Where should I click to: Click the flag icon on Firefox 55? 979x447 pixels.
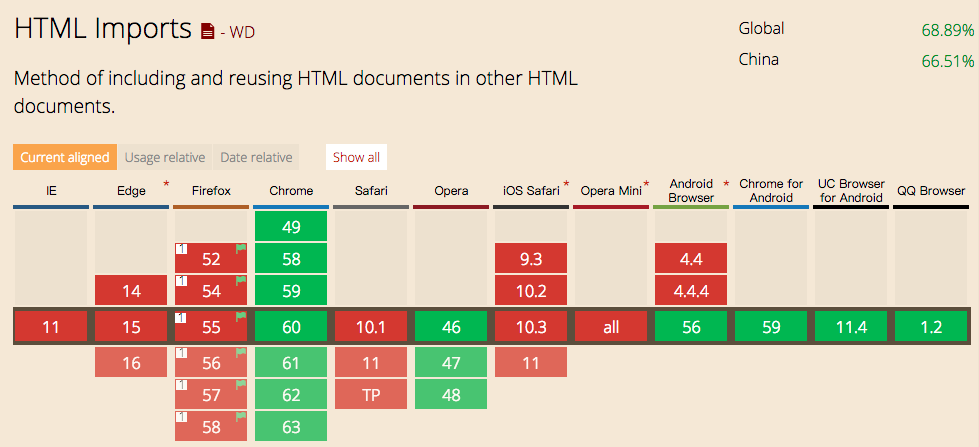point(241,317)
